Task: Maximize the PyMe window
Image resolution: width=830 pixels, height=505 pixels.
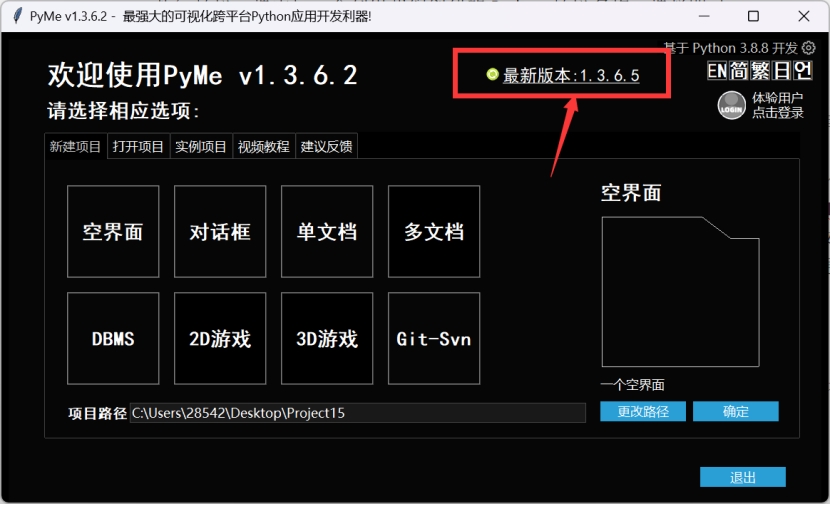Action: (753, 16)
